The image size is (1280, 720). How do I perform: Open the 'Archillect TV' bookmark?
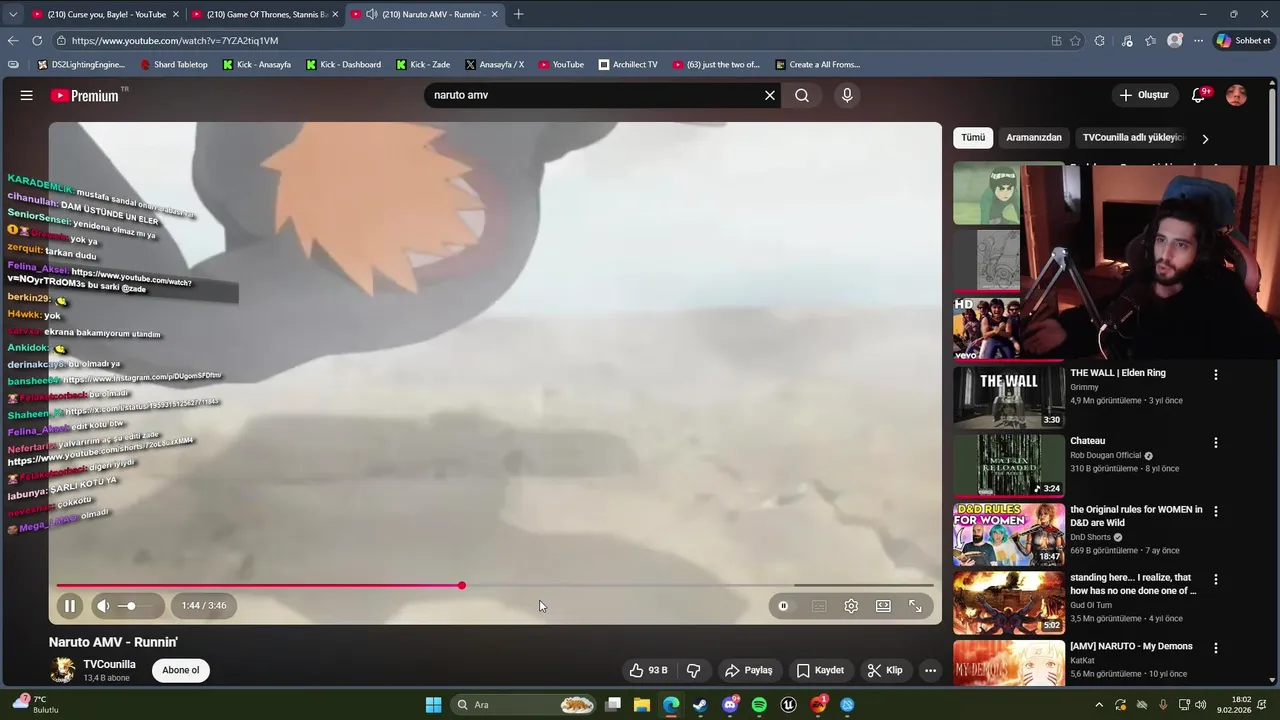pyautogui.click(x=628, y=64)
